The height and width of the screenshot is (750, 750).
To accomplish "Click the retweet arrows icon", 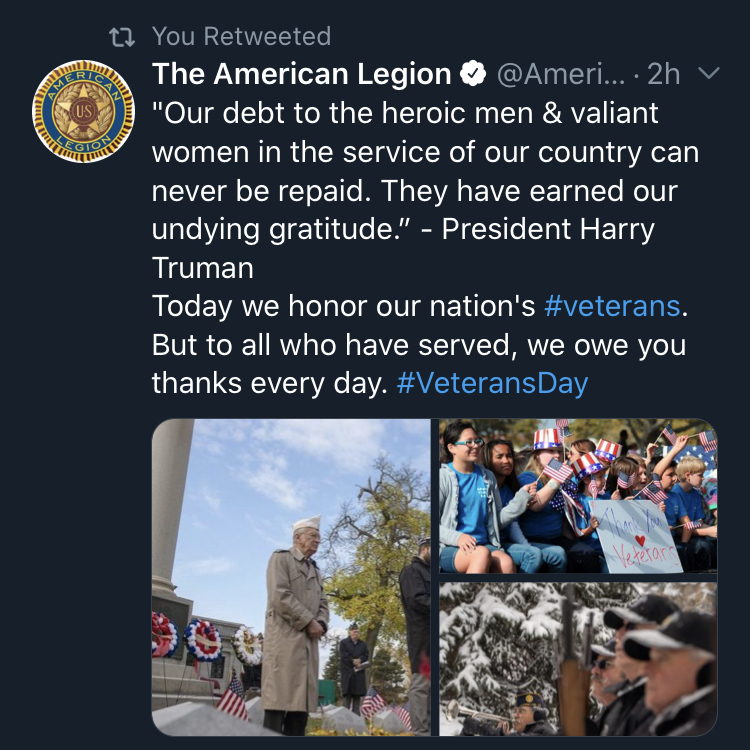I will [122, 37].
